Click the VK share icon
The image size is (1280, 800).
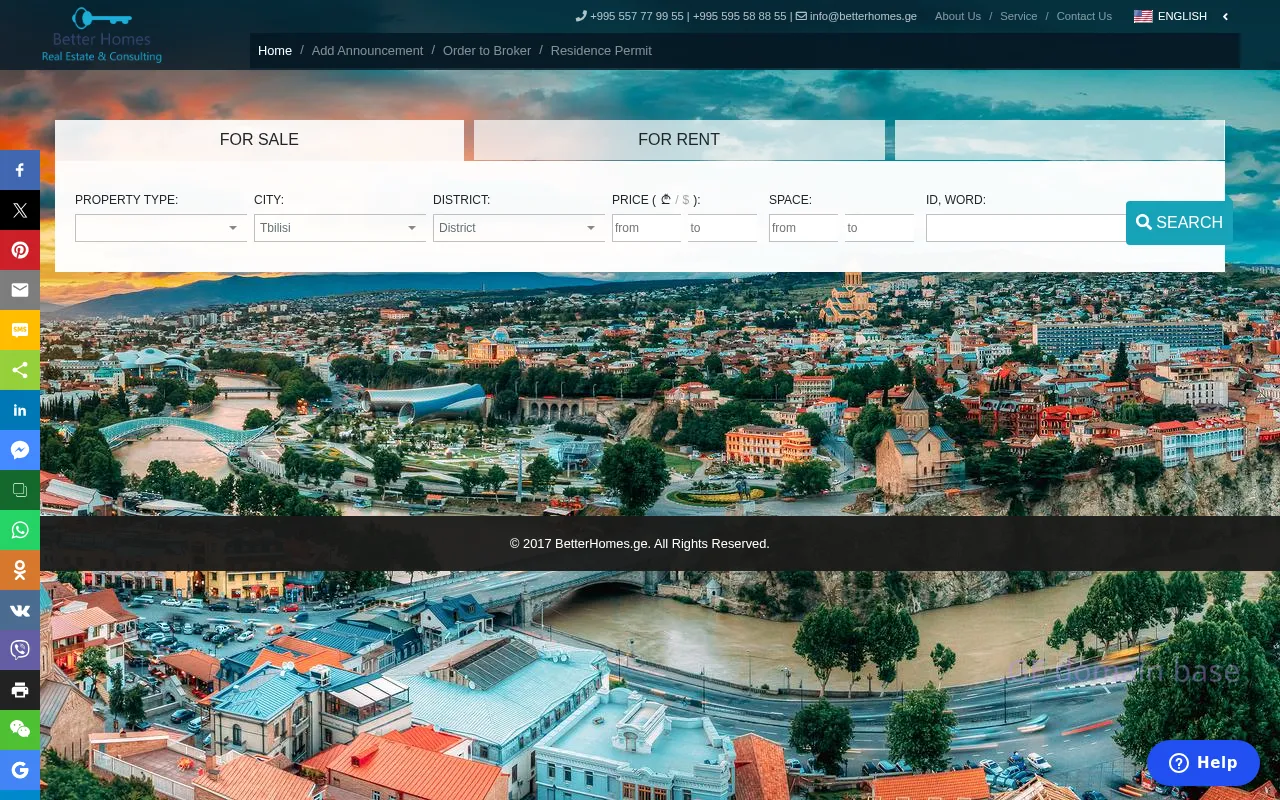20,610
